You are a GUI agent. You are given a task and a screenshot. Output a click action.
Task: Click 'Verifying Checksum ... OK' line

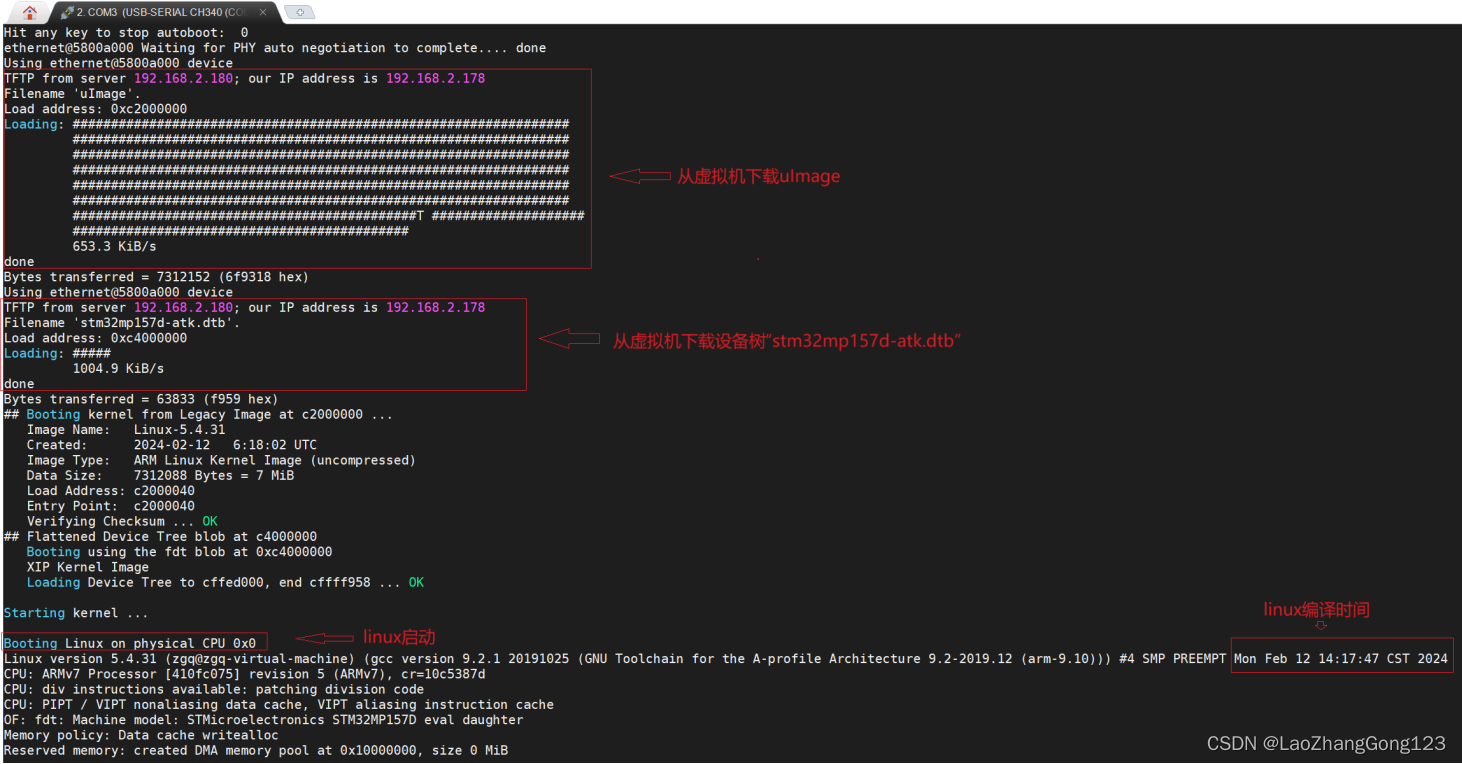pyautogui.click(x=122, y=521)
